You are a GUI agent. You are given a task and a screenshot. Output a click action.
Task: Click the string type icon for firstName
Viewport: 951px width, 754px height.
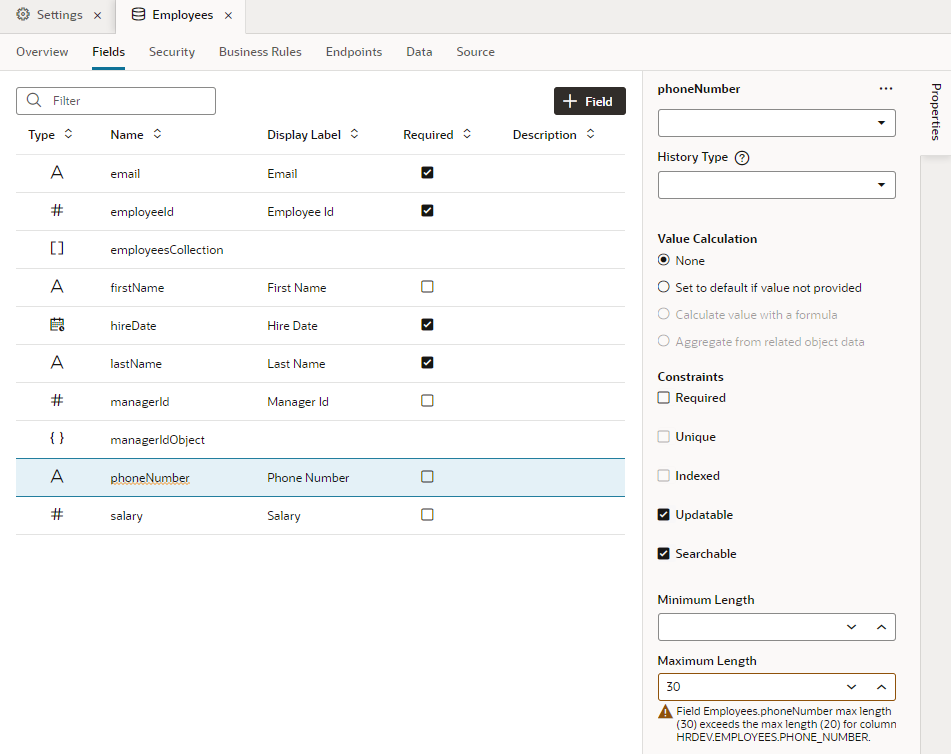click(57, 286)
